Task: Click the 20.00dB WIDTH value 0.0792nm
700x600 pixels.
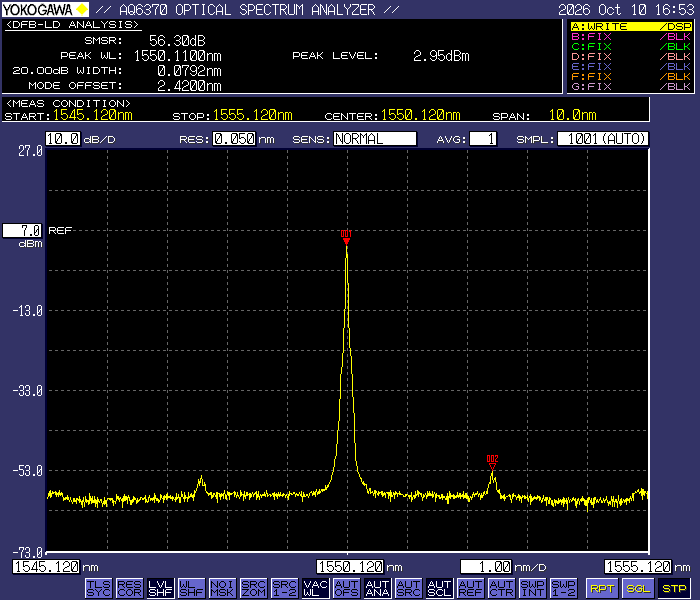Action: [x=189, y=71]
